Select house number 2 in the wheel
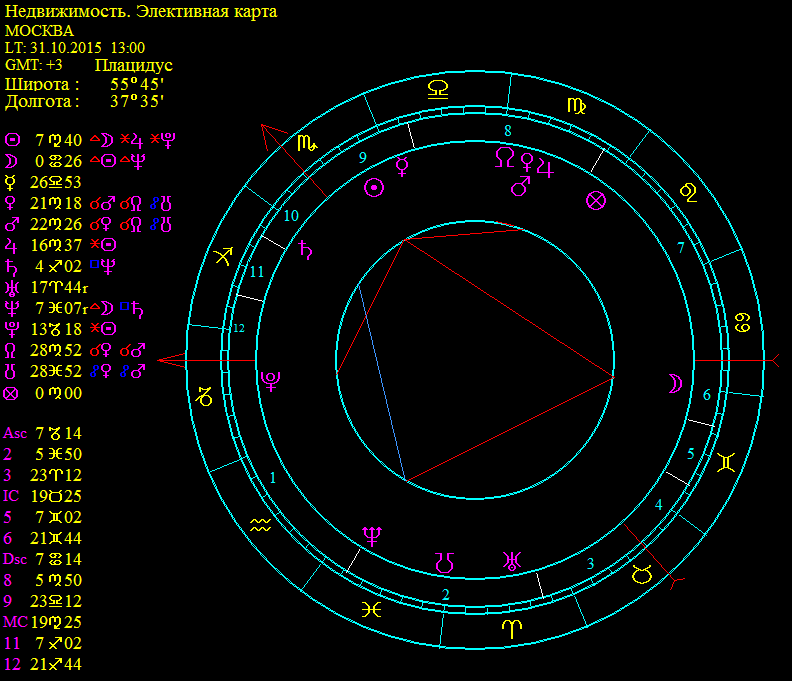This screenshot has height=681, width=792. [446, 595]
